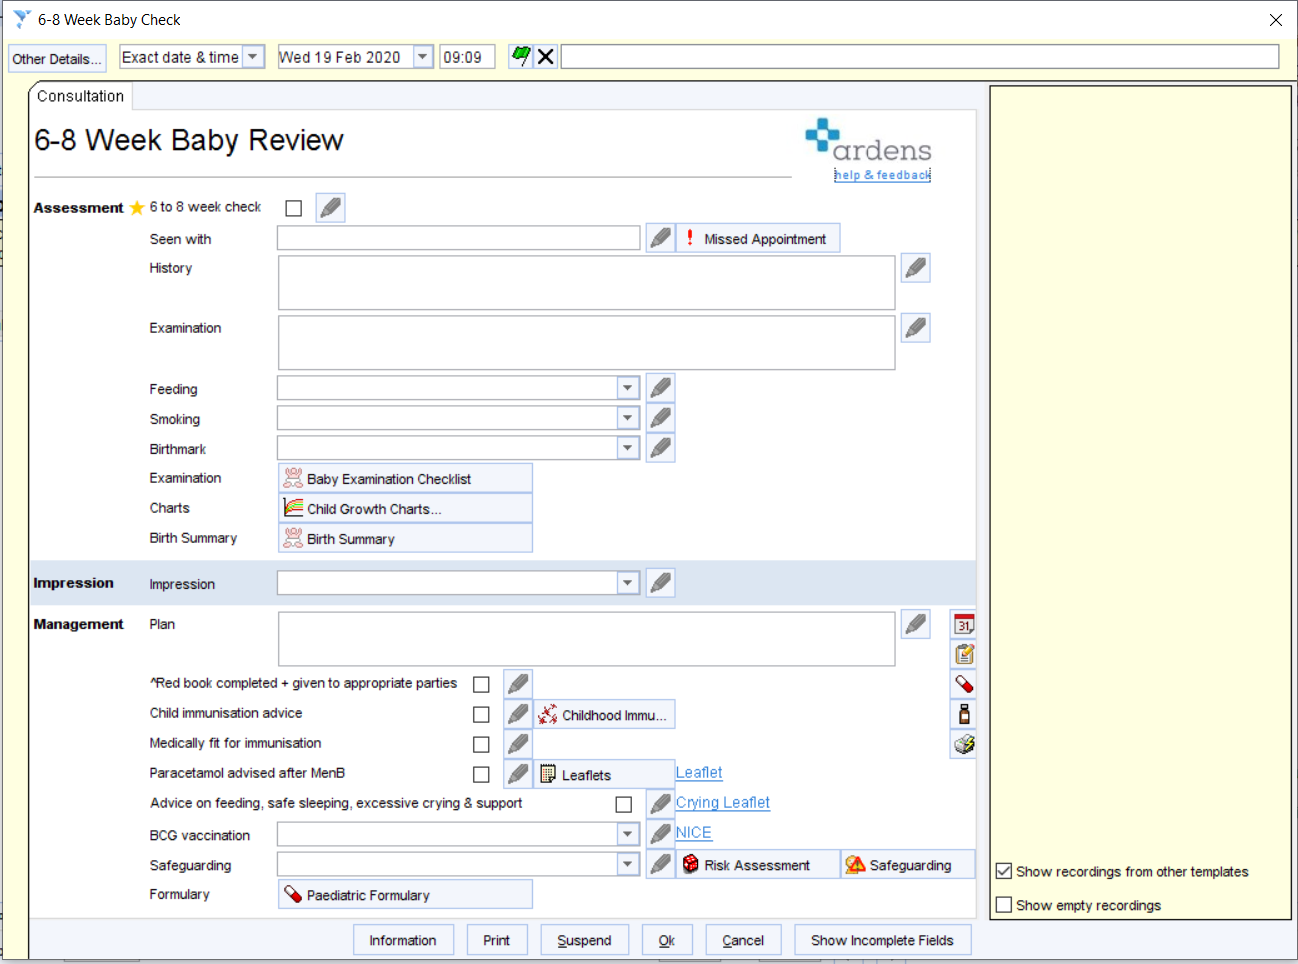Switch to the Consultation tab
Image resolution: width=1298 pixels, height=964 pixels.
click(79, 96)
